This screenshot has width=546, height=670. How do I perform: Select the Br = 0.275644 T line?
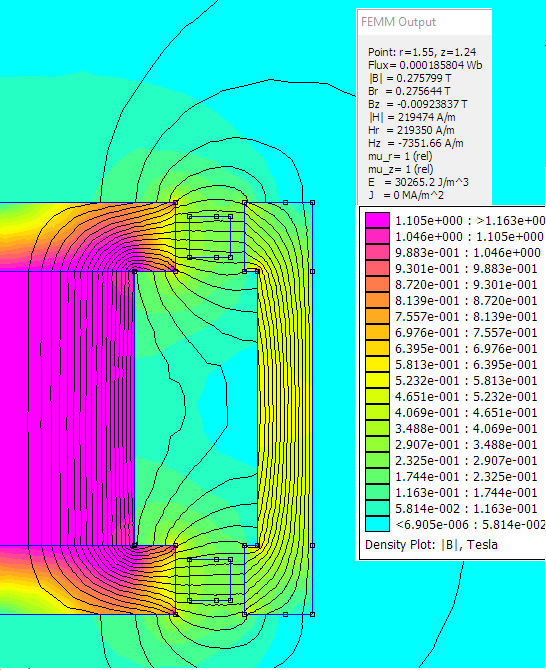click(409, 91)
